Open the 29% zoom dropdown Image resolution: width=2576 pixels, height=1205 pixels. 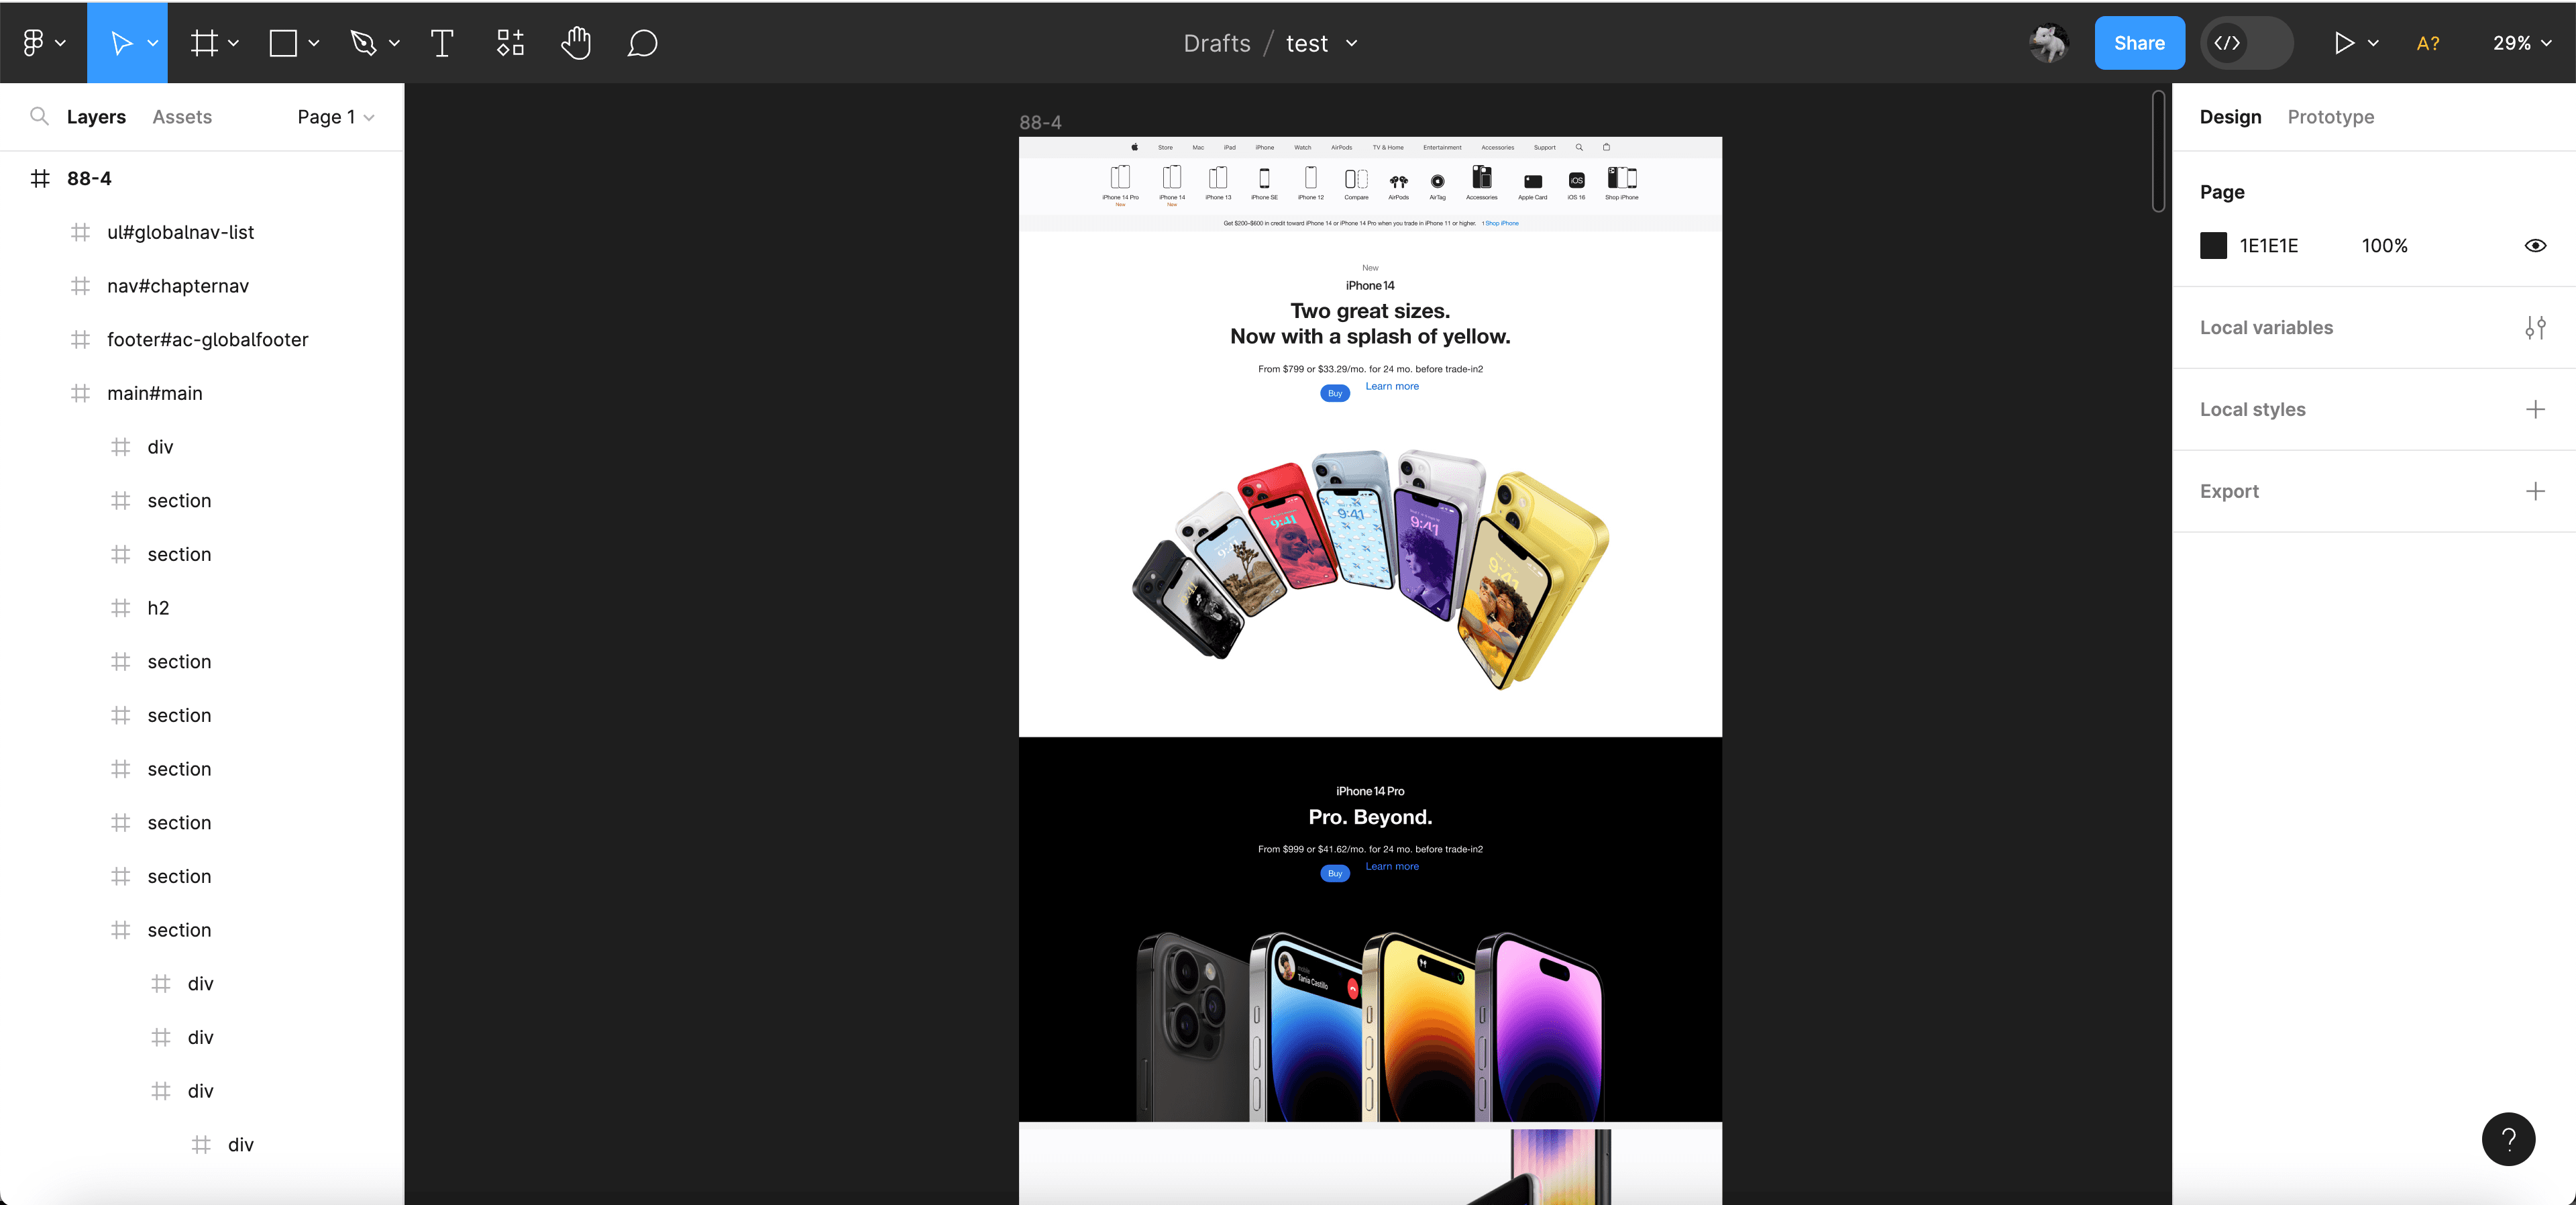coord(2521,43)
